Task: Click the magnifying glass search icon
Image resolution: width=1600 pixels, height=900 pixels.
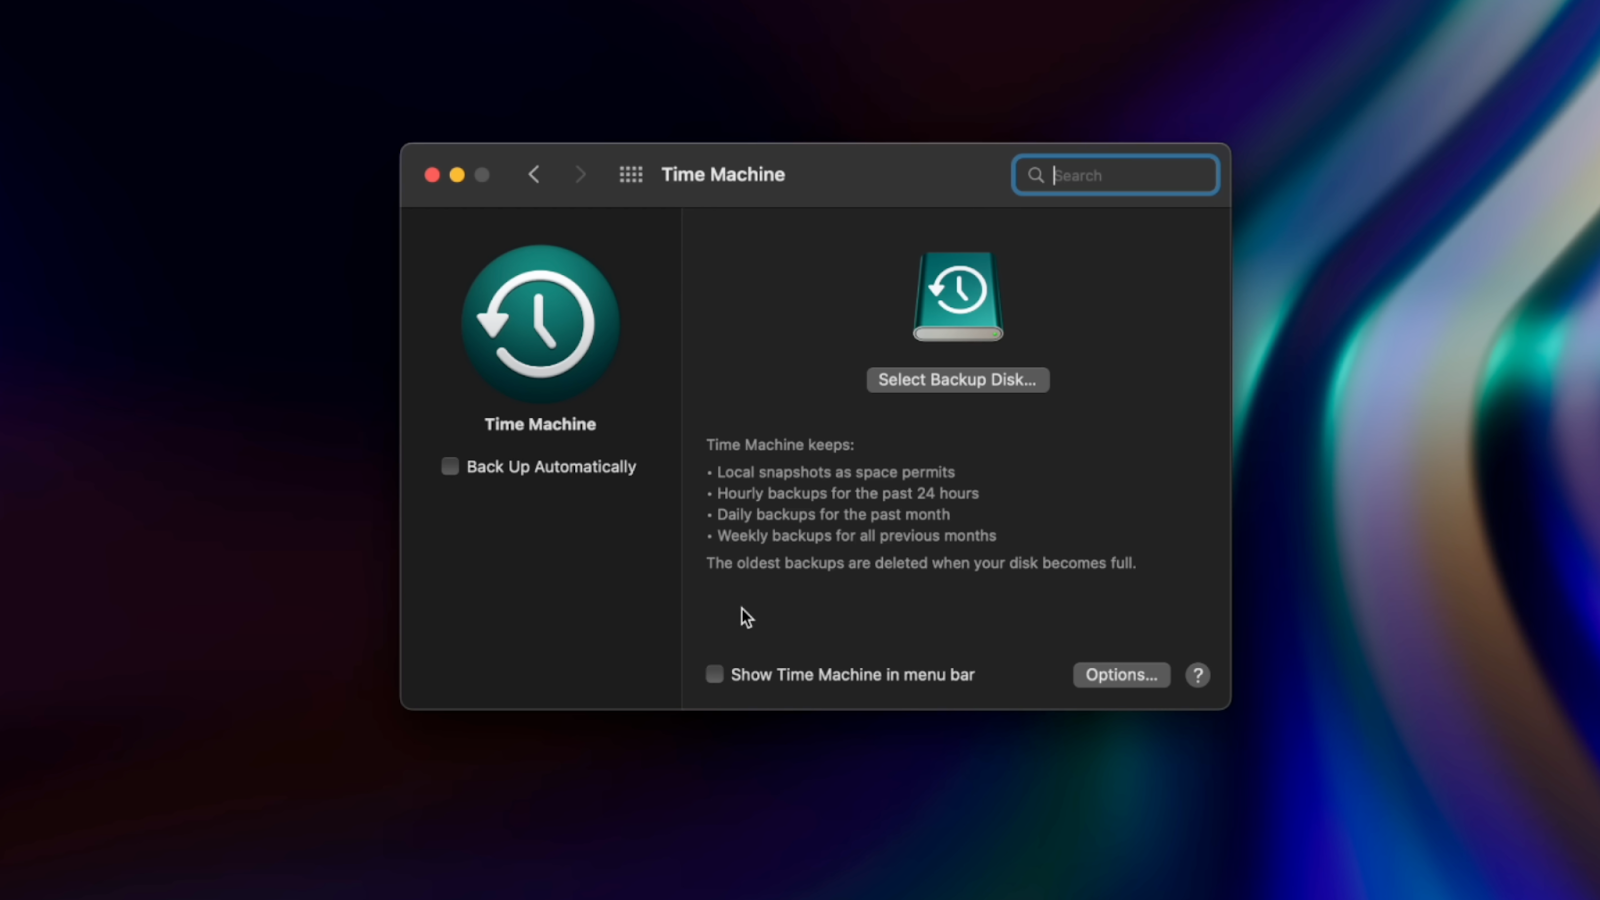Action: (x=1036, y=175)
